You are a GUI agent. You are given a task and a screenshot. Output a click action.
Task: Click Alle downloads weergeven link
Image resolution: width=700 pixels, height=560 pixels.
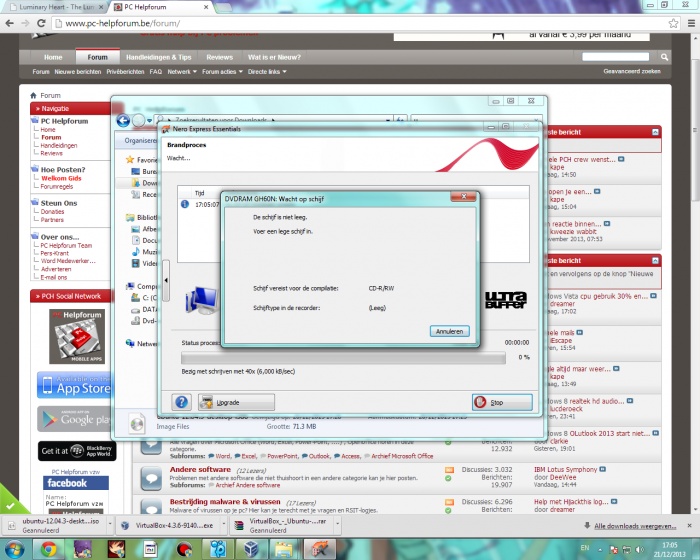[635, 526]
